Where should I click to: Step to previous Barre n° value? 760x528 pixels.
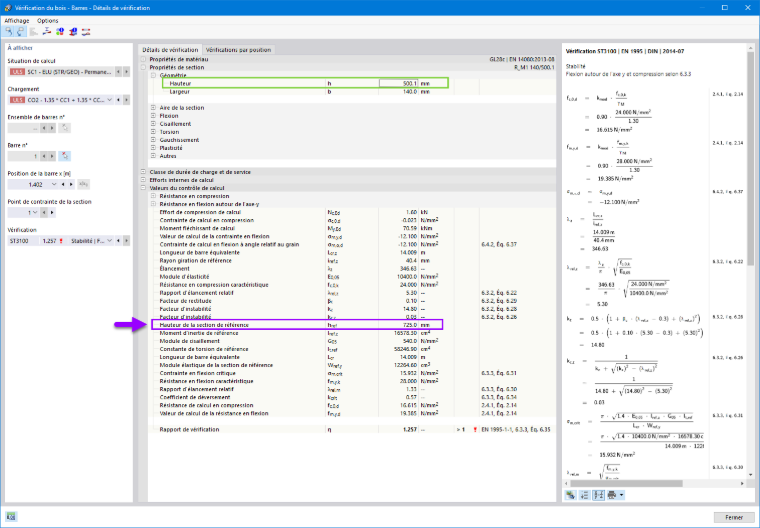(44, 156)
